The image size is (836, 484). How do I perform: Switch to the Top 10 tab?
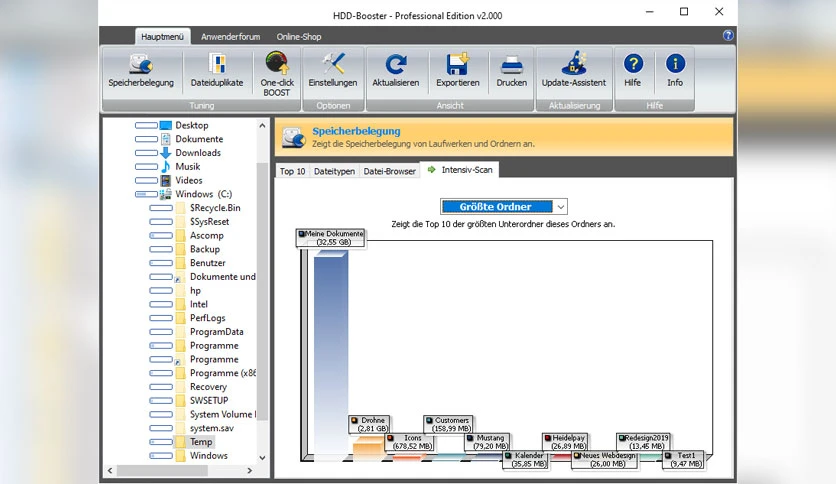(292, 171)
